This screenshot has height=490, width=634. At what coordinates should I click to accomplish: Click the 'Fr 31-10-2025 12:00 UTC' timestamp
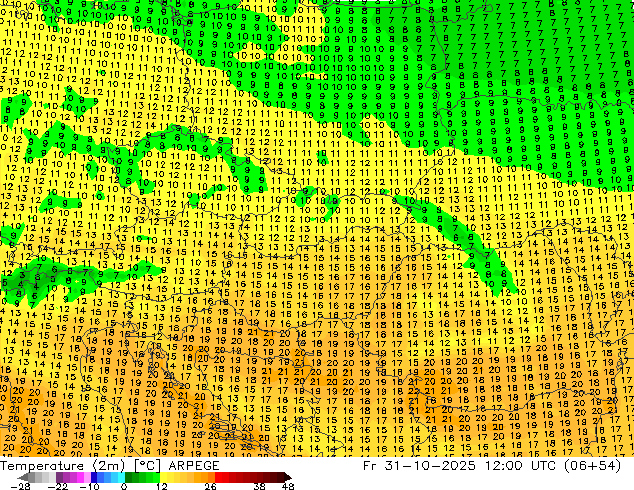459,465
